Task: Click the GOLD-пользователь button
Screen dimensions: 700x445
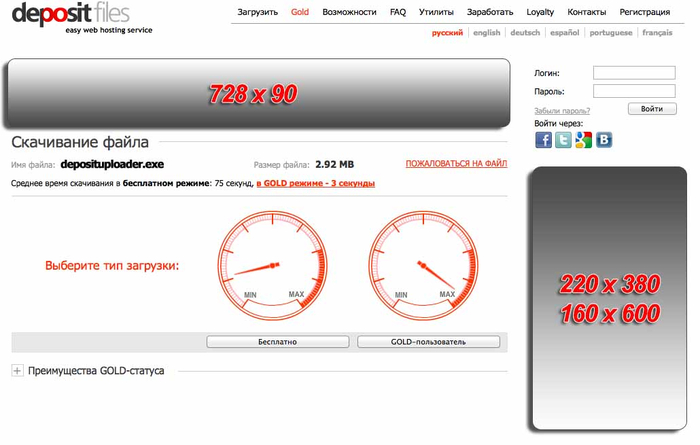Action: [x=428, y=342]
